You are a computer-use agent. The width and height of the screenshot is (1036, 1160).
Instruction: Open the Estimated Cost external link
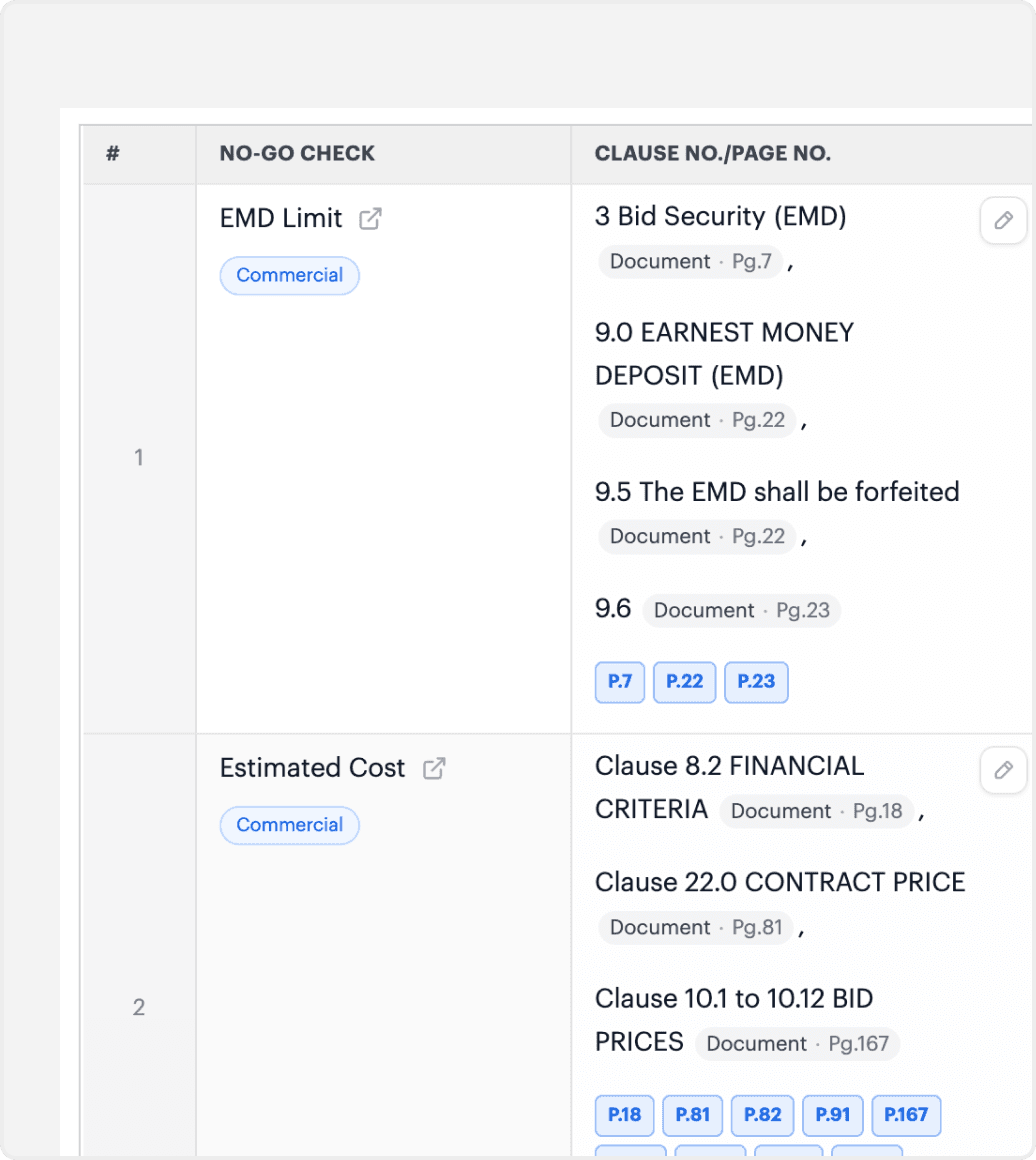coord(434,768)
